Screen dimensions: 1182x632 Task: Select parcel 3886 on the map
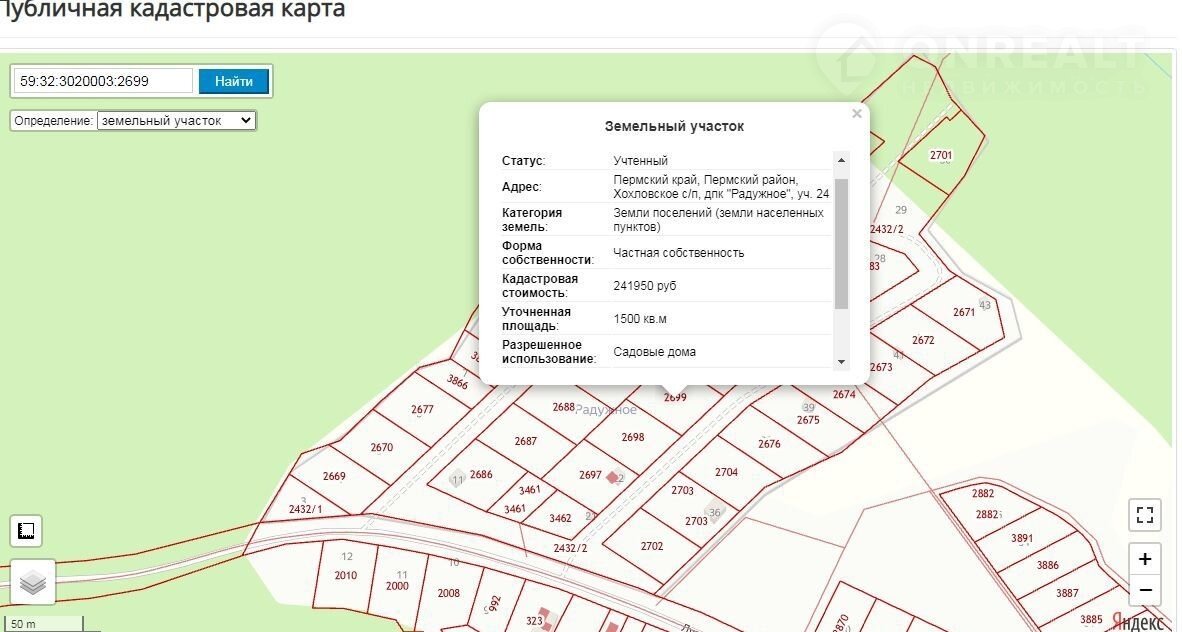(x=1047, y=565)
